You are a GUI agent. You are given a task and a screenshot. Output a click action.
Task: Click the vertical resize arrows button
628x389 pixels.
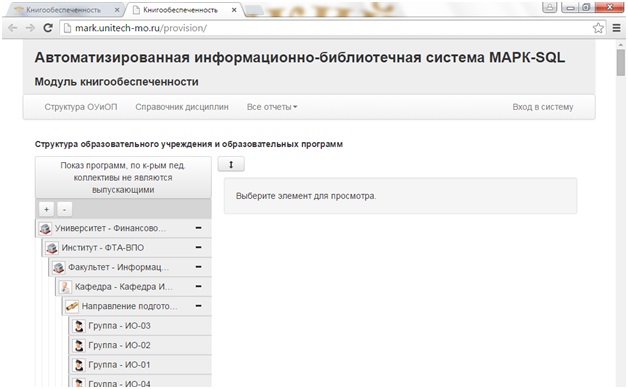231,164
